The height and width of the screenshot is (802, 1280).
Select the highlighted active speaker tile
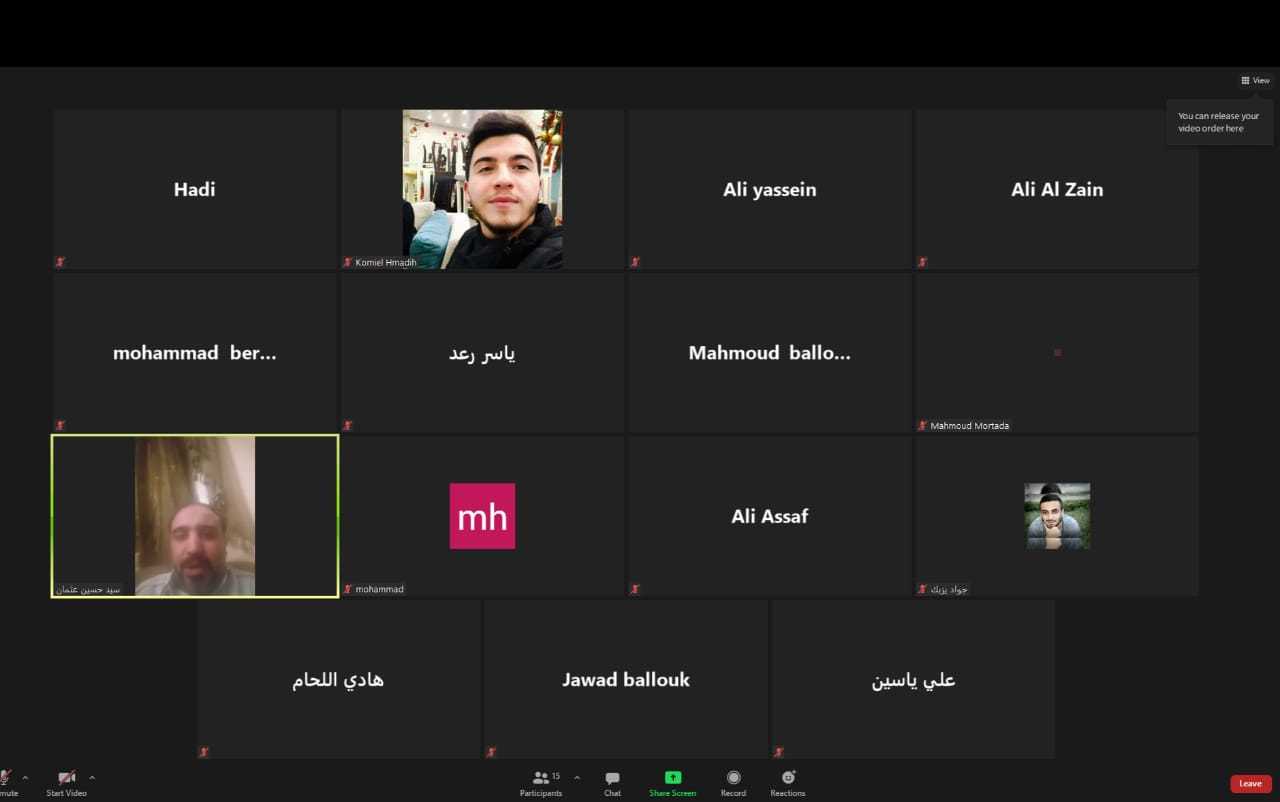195,516
